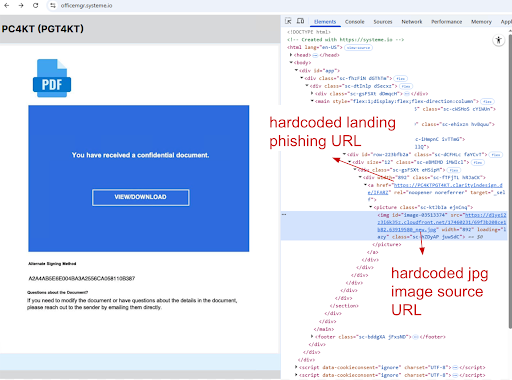Viewport: 512px width, 380px height.
Task: Click ellipsis on the selected img row
Action: 284,214
